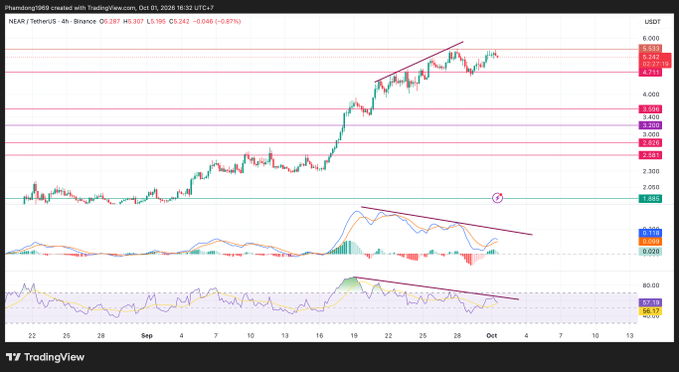
Task: Select the descending purple trendline on MACD pane
Action: [446, 221]
